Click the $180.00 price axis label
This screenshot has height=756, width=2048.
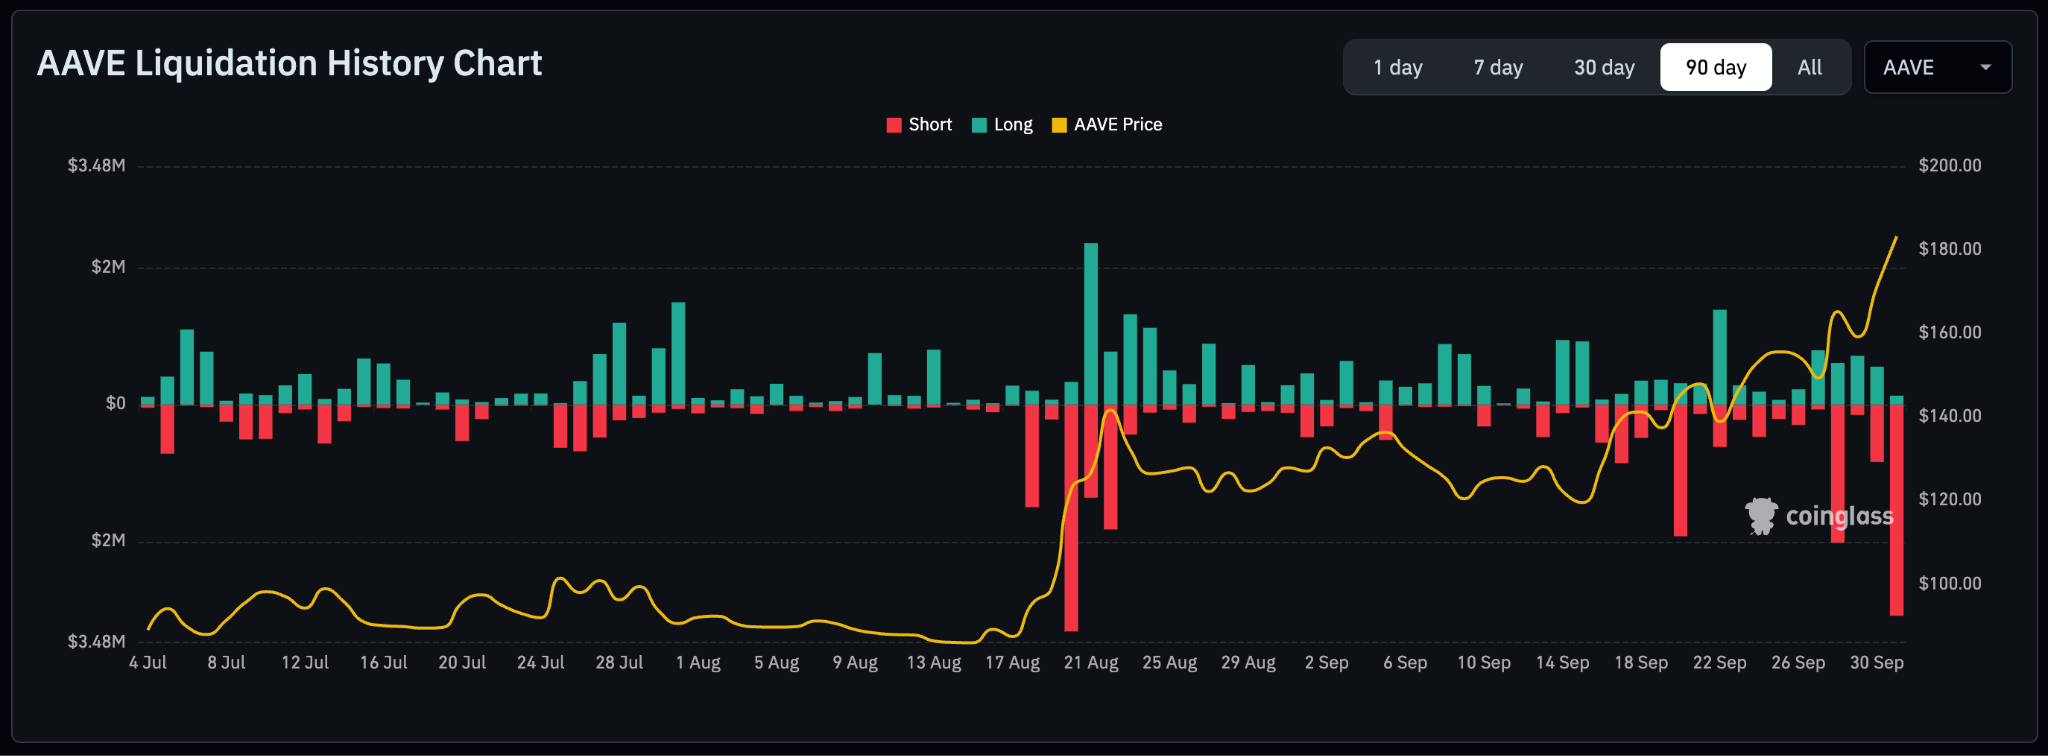point(1950,249)
